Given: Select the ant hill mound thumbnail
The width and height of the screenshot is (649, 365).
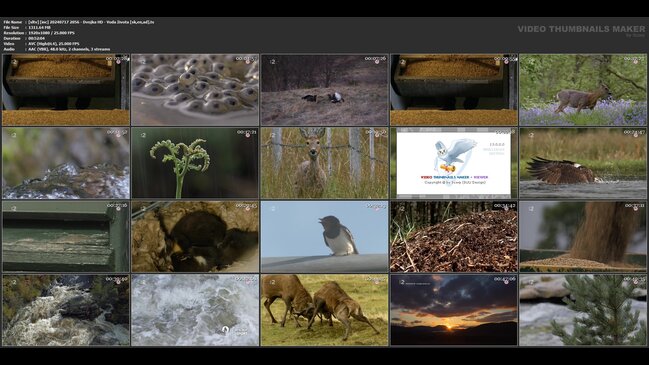Looking at the screenshot, I should coord(454,237).
